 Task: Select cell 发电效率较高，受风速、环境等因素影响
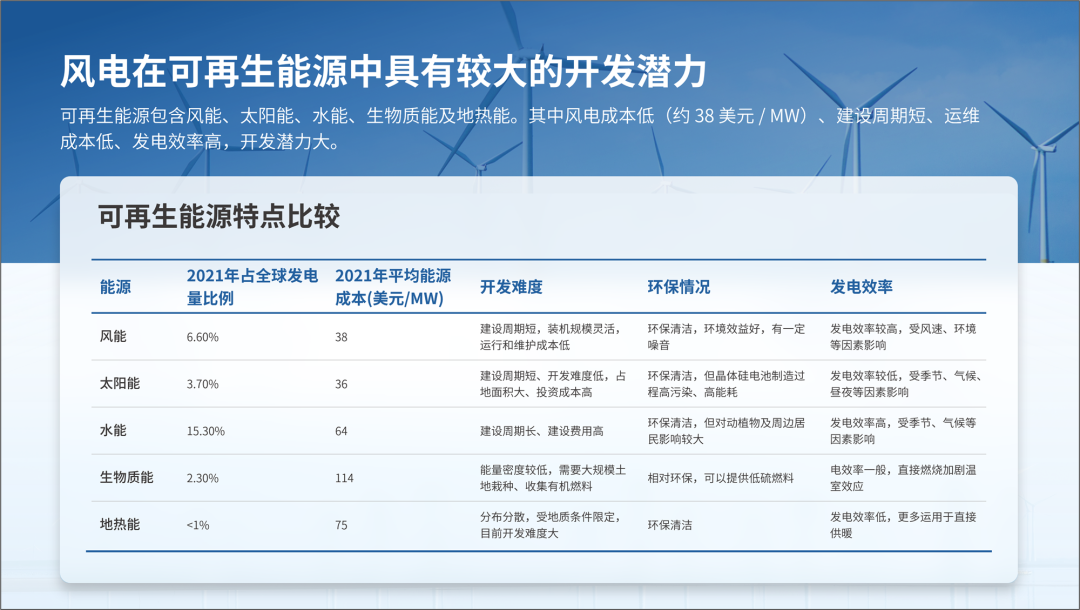[903, 337]
